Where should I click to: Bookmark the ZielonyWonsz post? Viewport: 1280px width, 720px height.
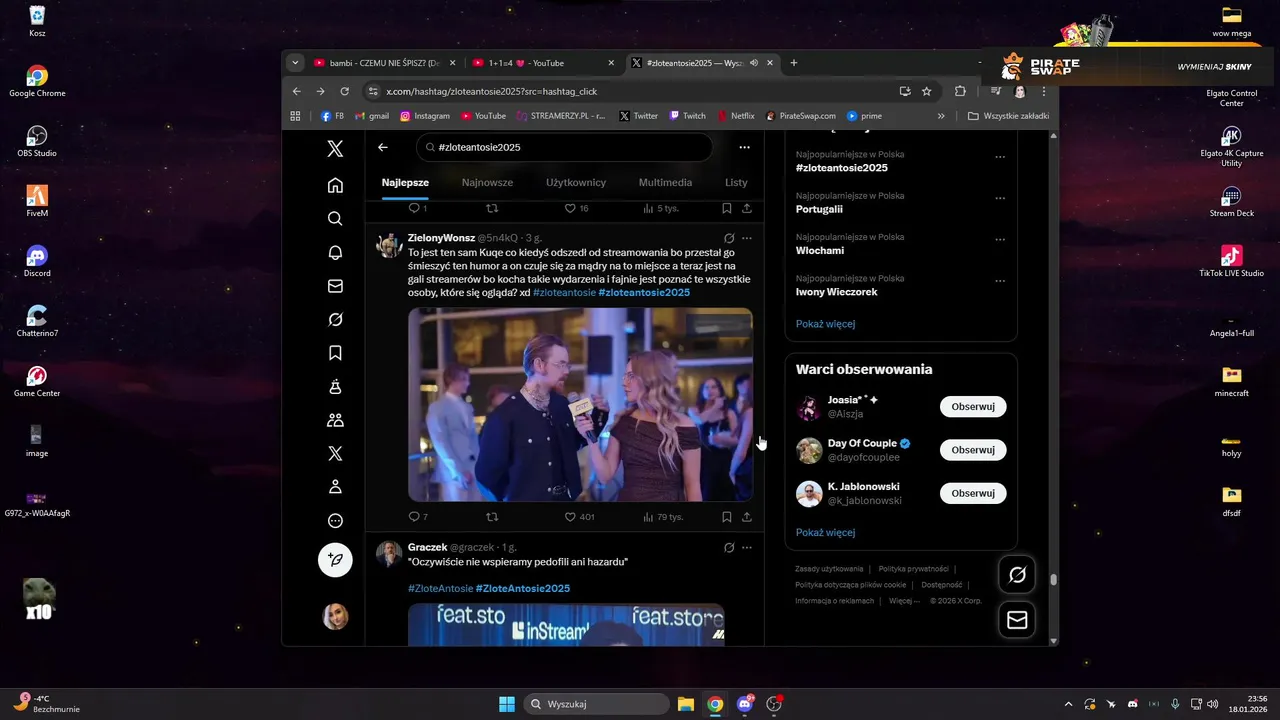727,517
